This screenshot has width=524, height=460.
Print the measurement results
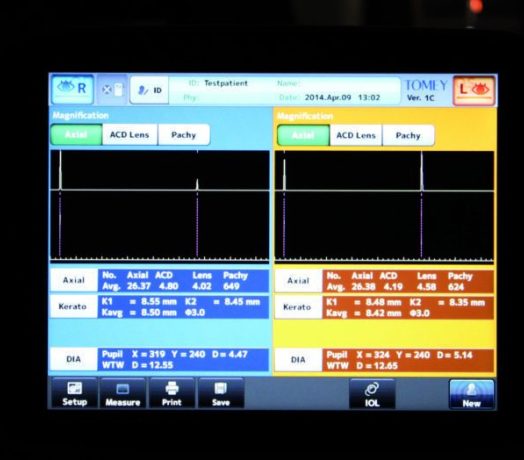[x=172, y=394]
